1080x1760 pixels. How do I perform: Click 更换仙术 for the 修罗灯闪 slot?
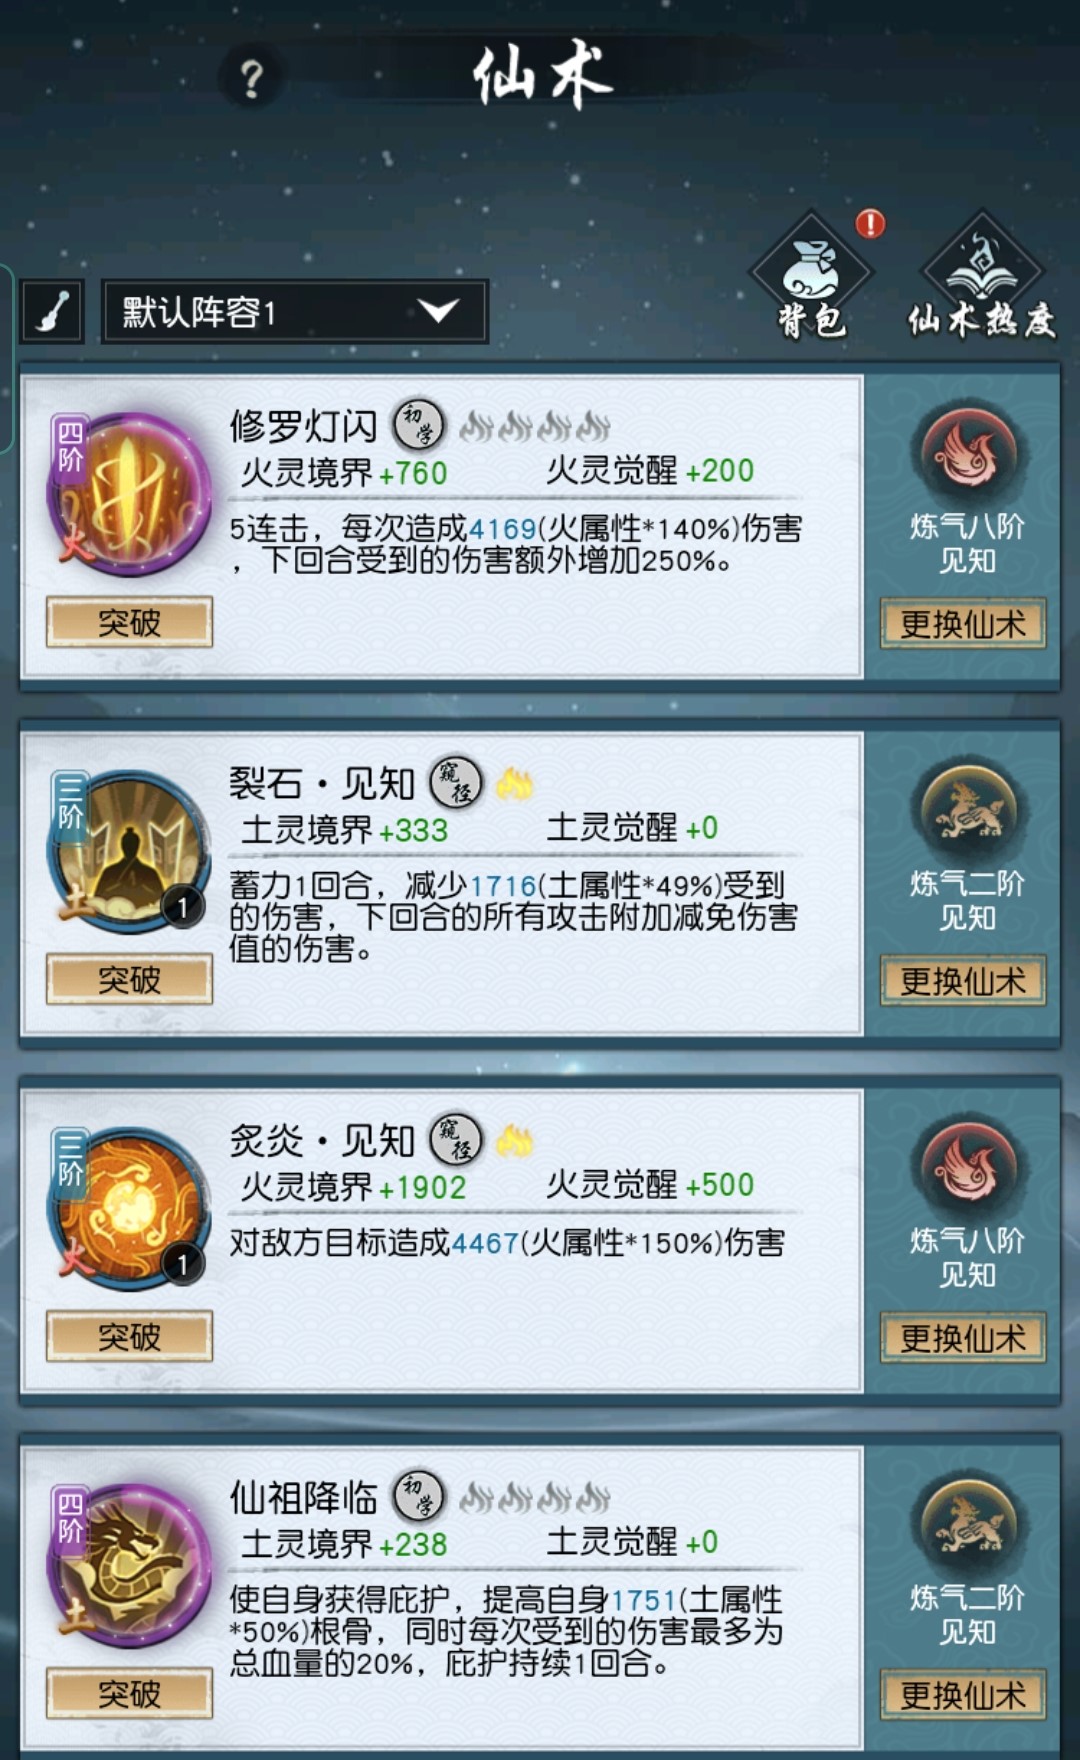(x=963, y=624)
